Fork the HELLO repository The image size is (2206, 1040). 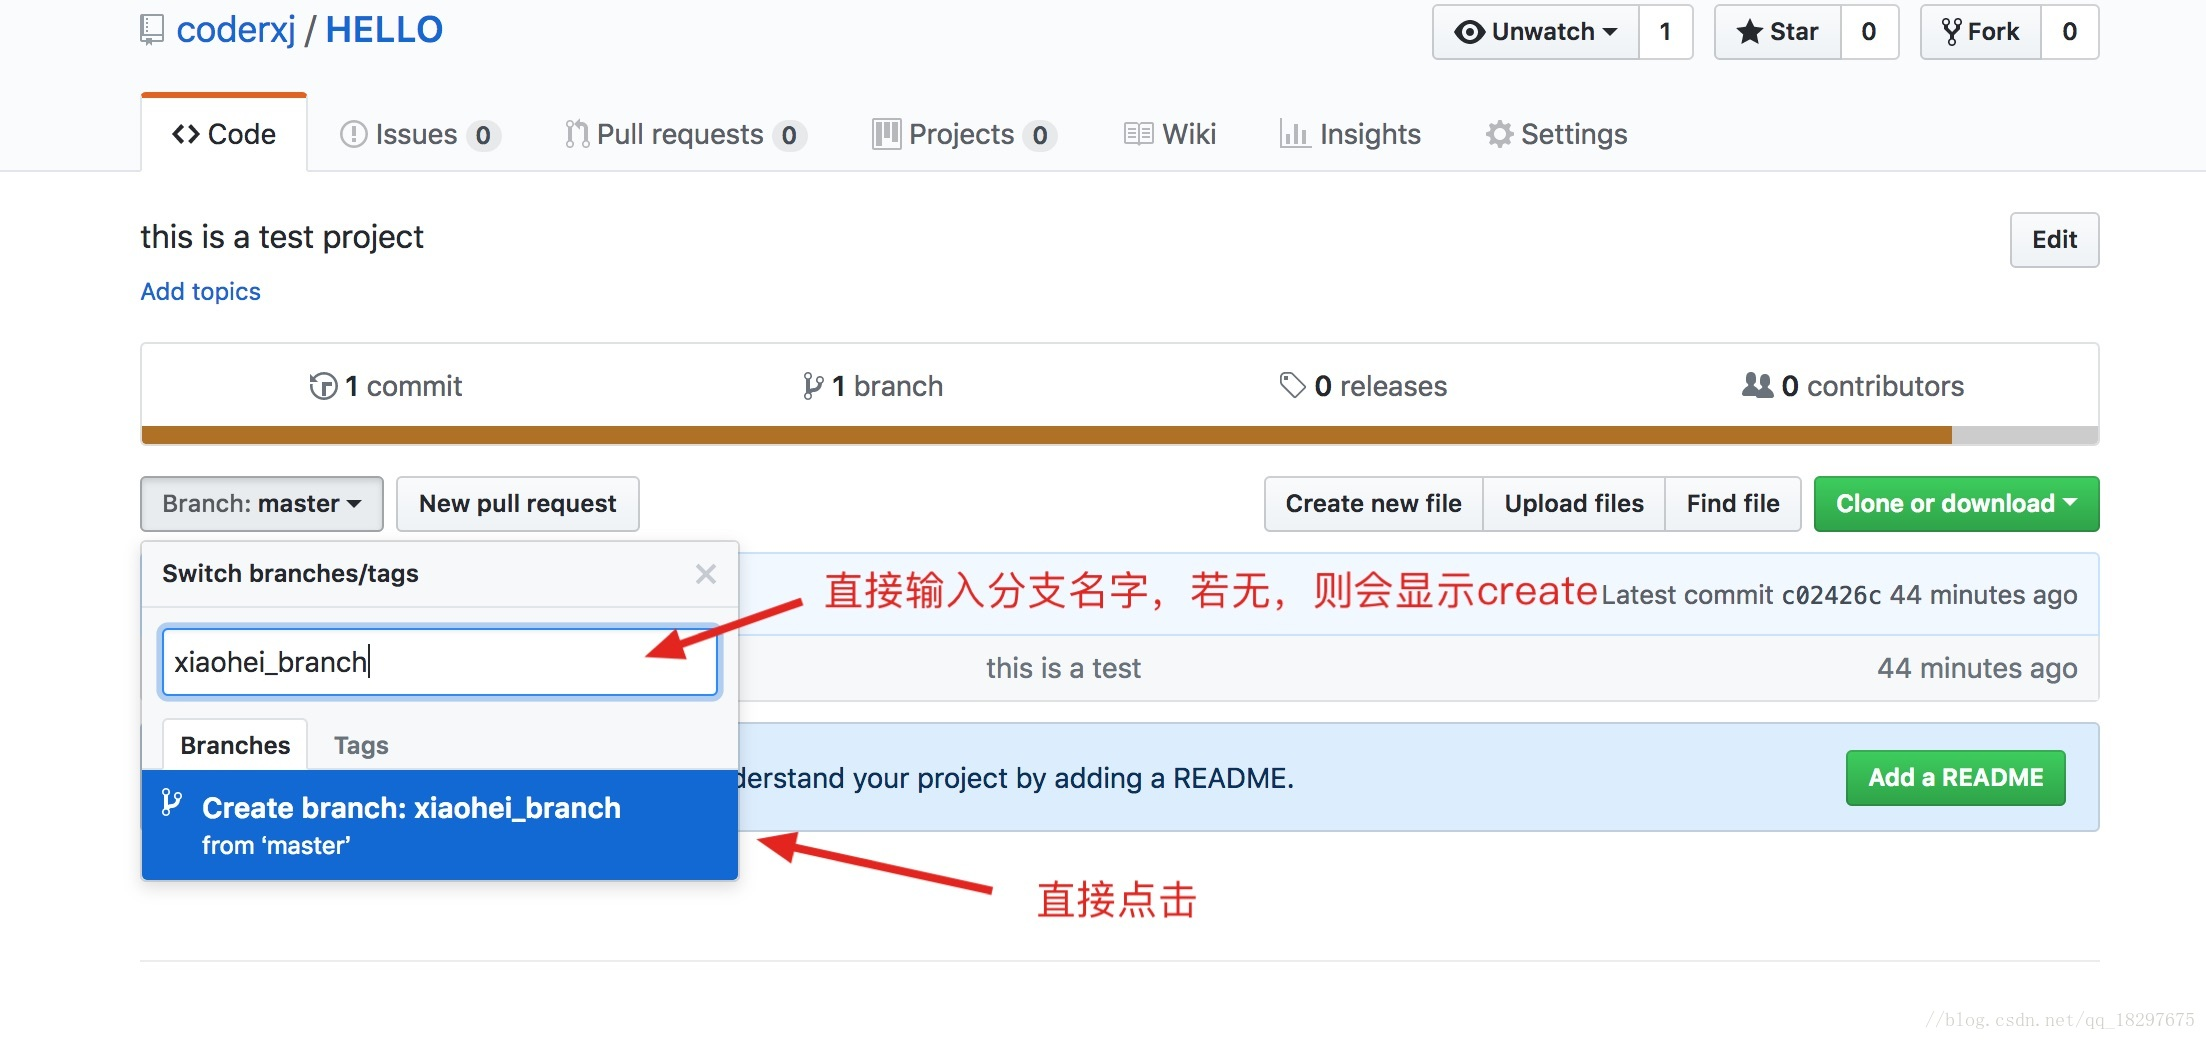tap(1981, 32)
